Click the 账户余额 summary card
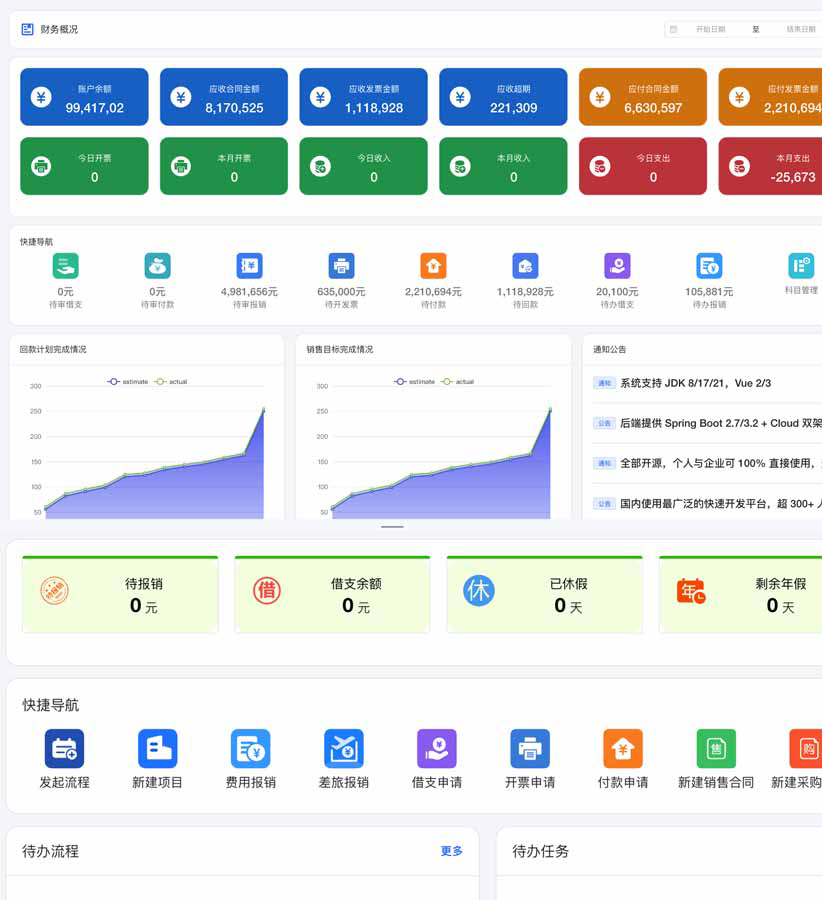 [84, 97]
